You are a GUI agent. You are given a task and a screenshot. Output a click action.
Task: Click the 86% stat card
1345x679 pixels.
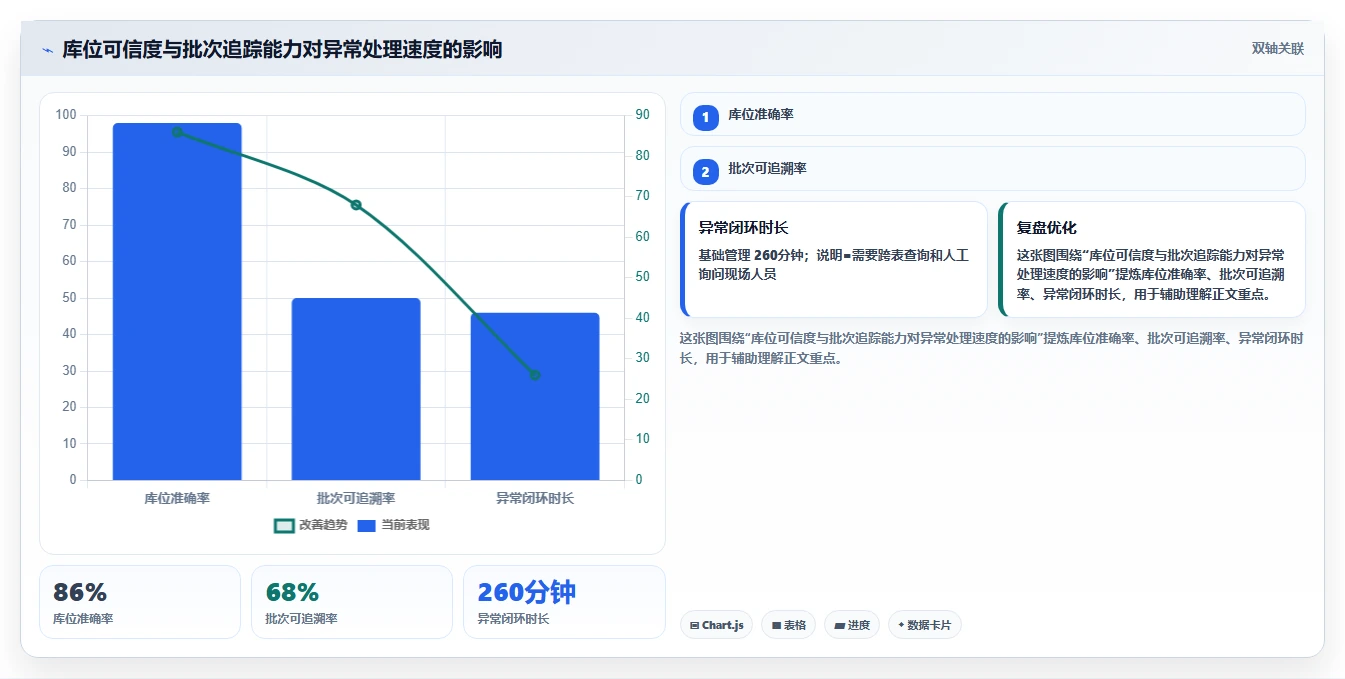pyautogui.click(x=140, y=602)
